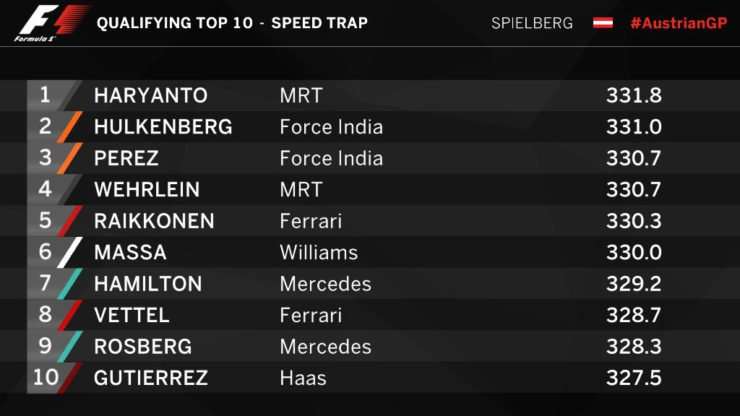Click the teal Mercedes stripe beside Rosberg
Viewport: 740px width, 416px height.
(70, 347)
